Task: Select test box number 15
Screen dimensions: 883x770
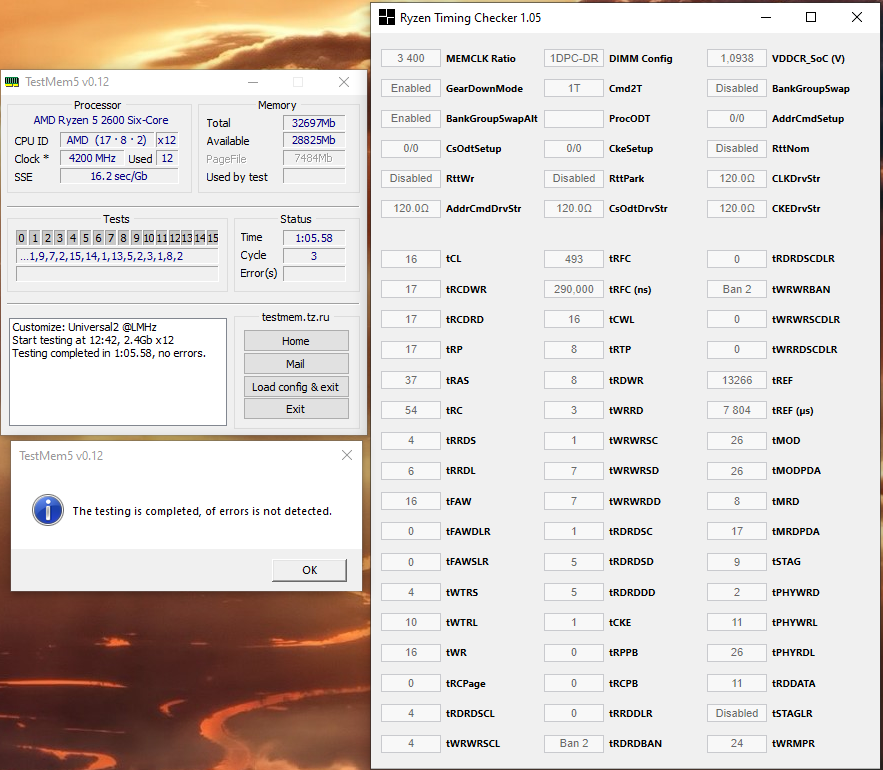Action: [213, 238]
